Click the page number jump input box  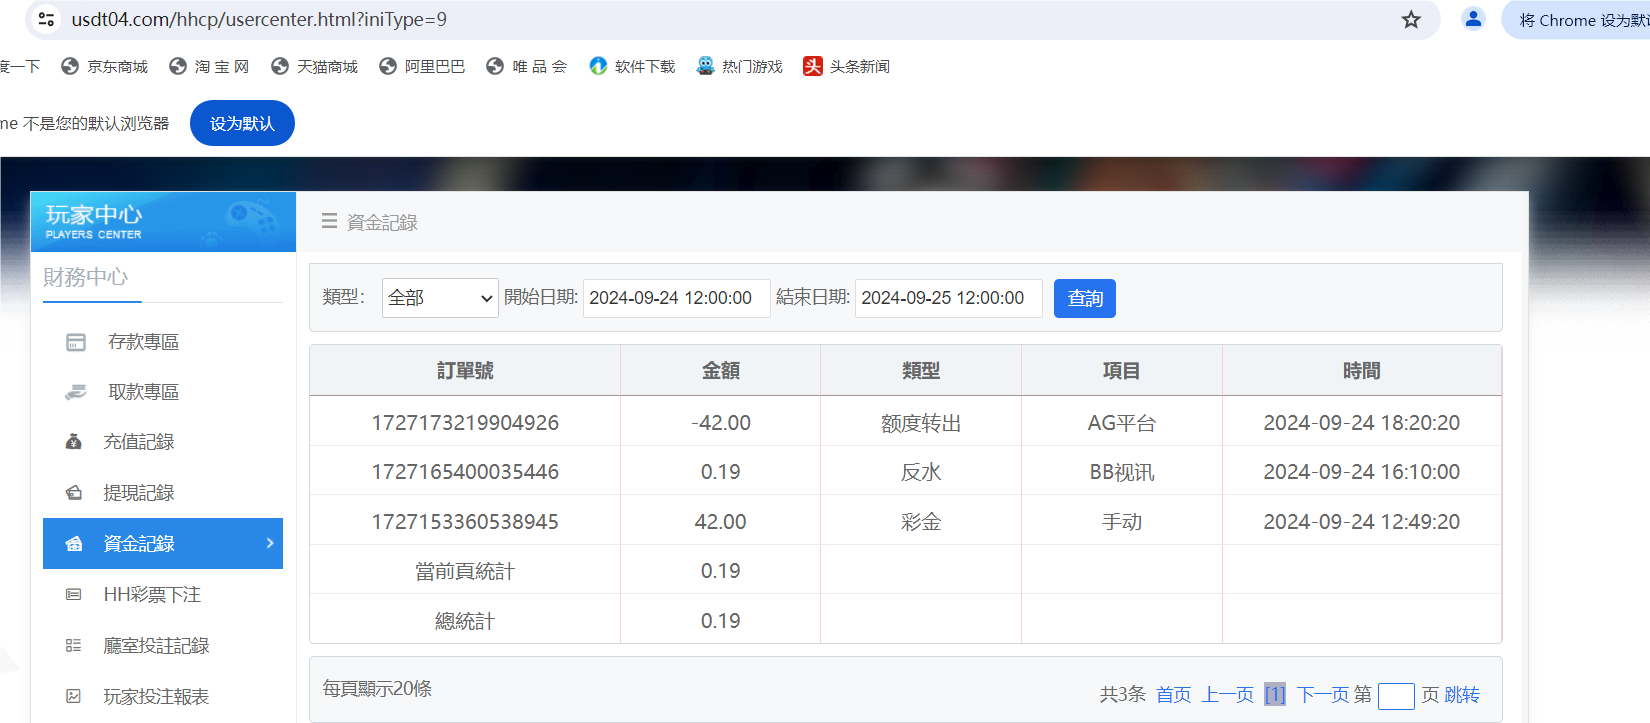pyautogui.click(x=1395, y=696)
